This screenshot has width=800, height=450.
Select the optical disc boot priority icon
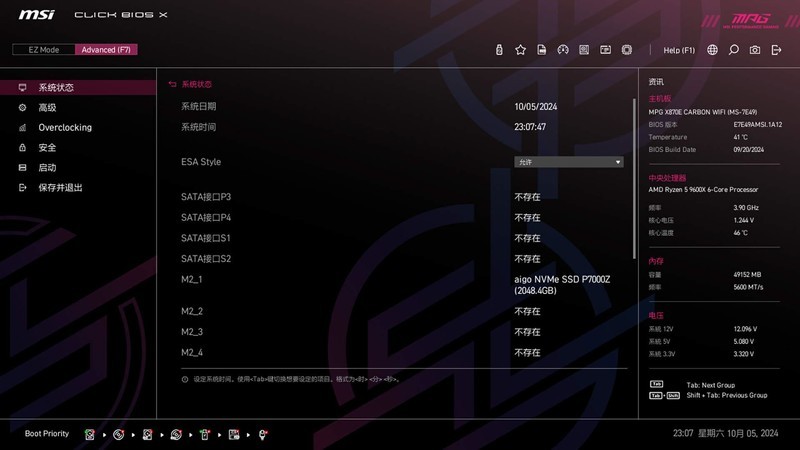(118, 435)
